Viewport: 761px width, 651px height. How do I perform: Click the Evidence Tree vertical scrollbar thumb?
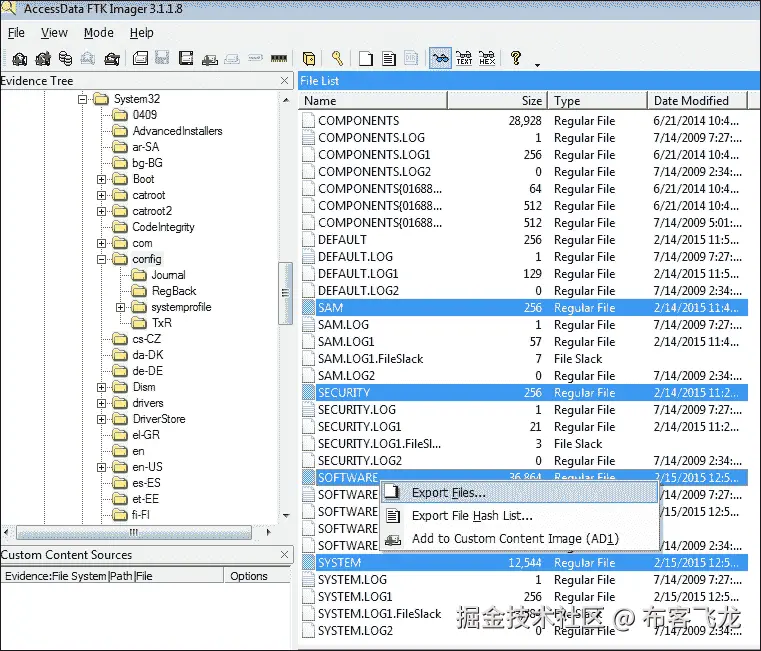coord(285,293)
